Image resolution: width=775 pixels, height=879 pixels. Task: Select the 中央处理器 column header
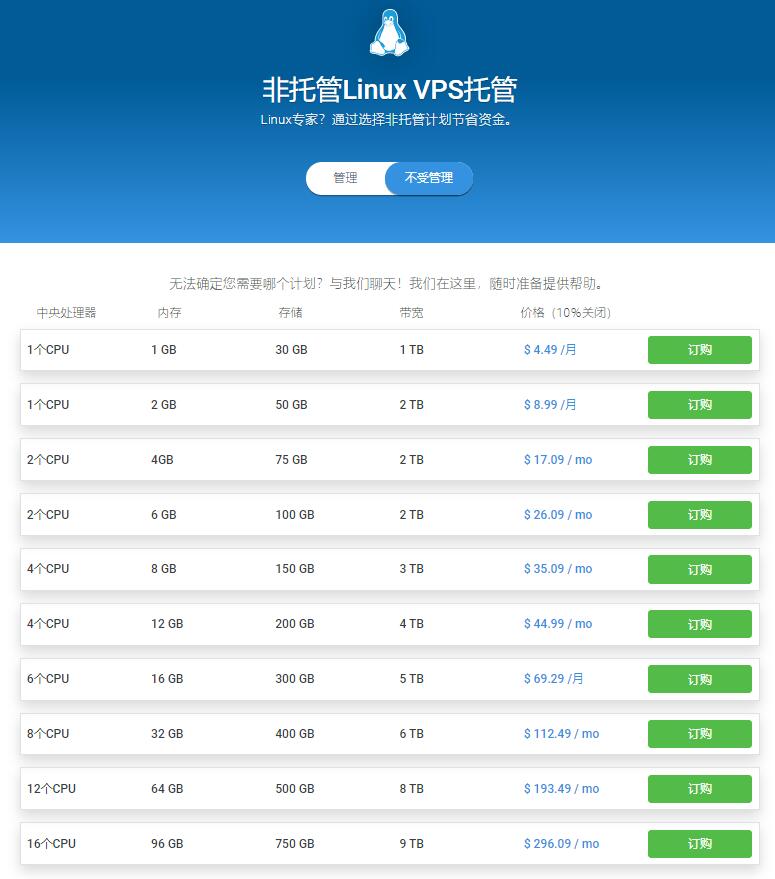(66, 313)
